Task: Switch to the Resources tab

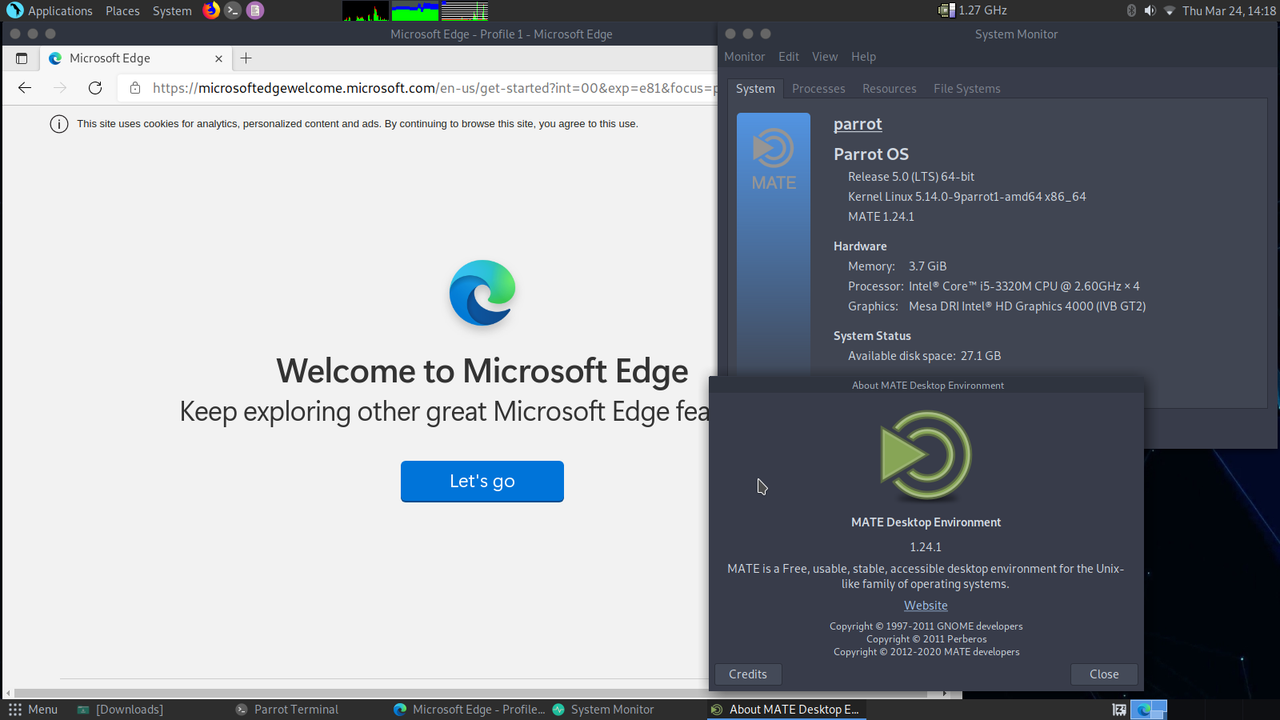Action: (889, 89)
